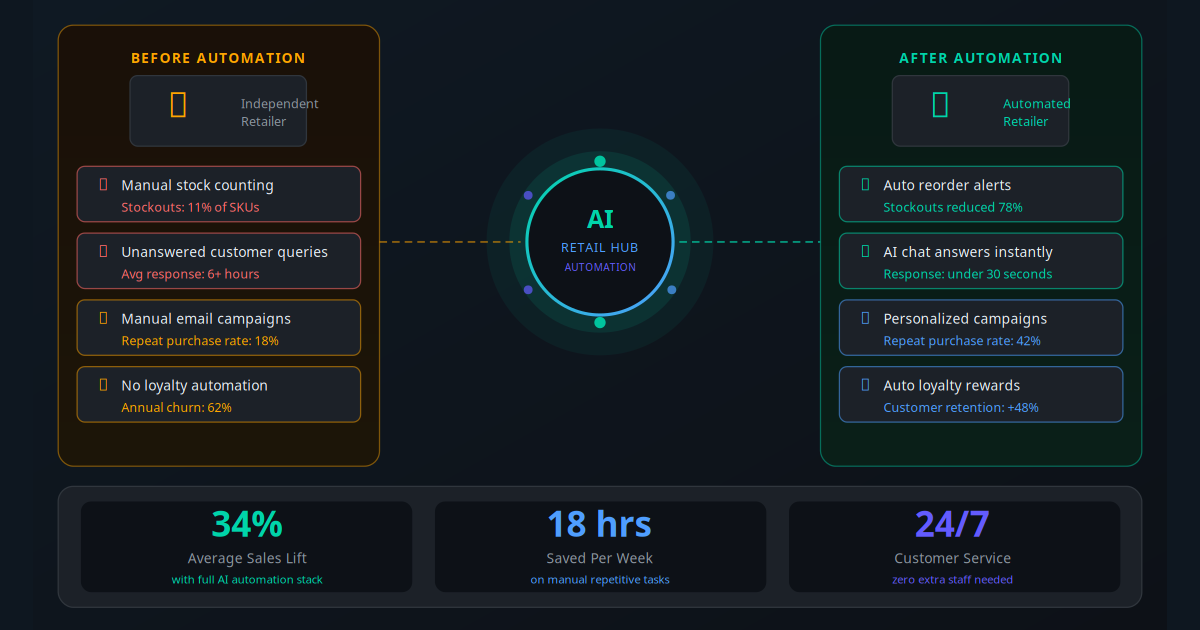Image resolution: width=1200 pixels, height=630 pixels.
Task: Select the Personalized campaigns title
Action: (965, 319)
